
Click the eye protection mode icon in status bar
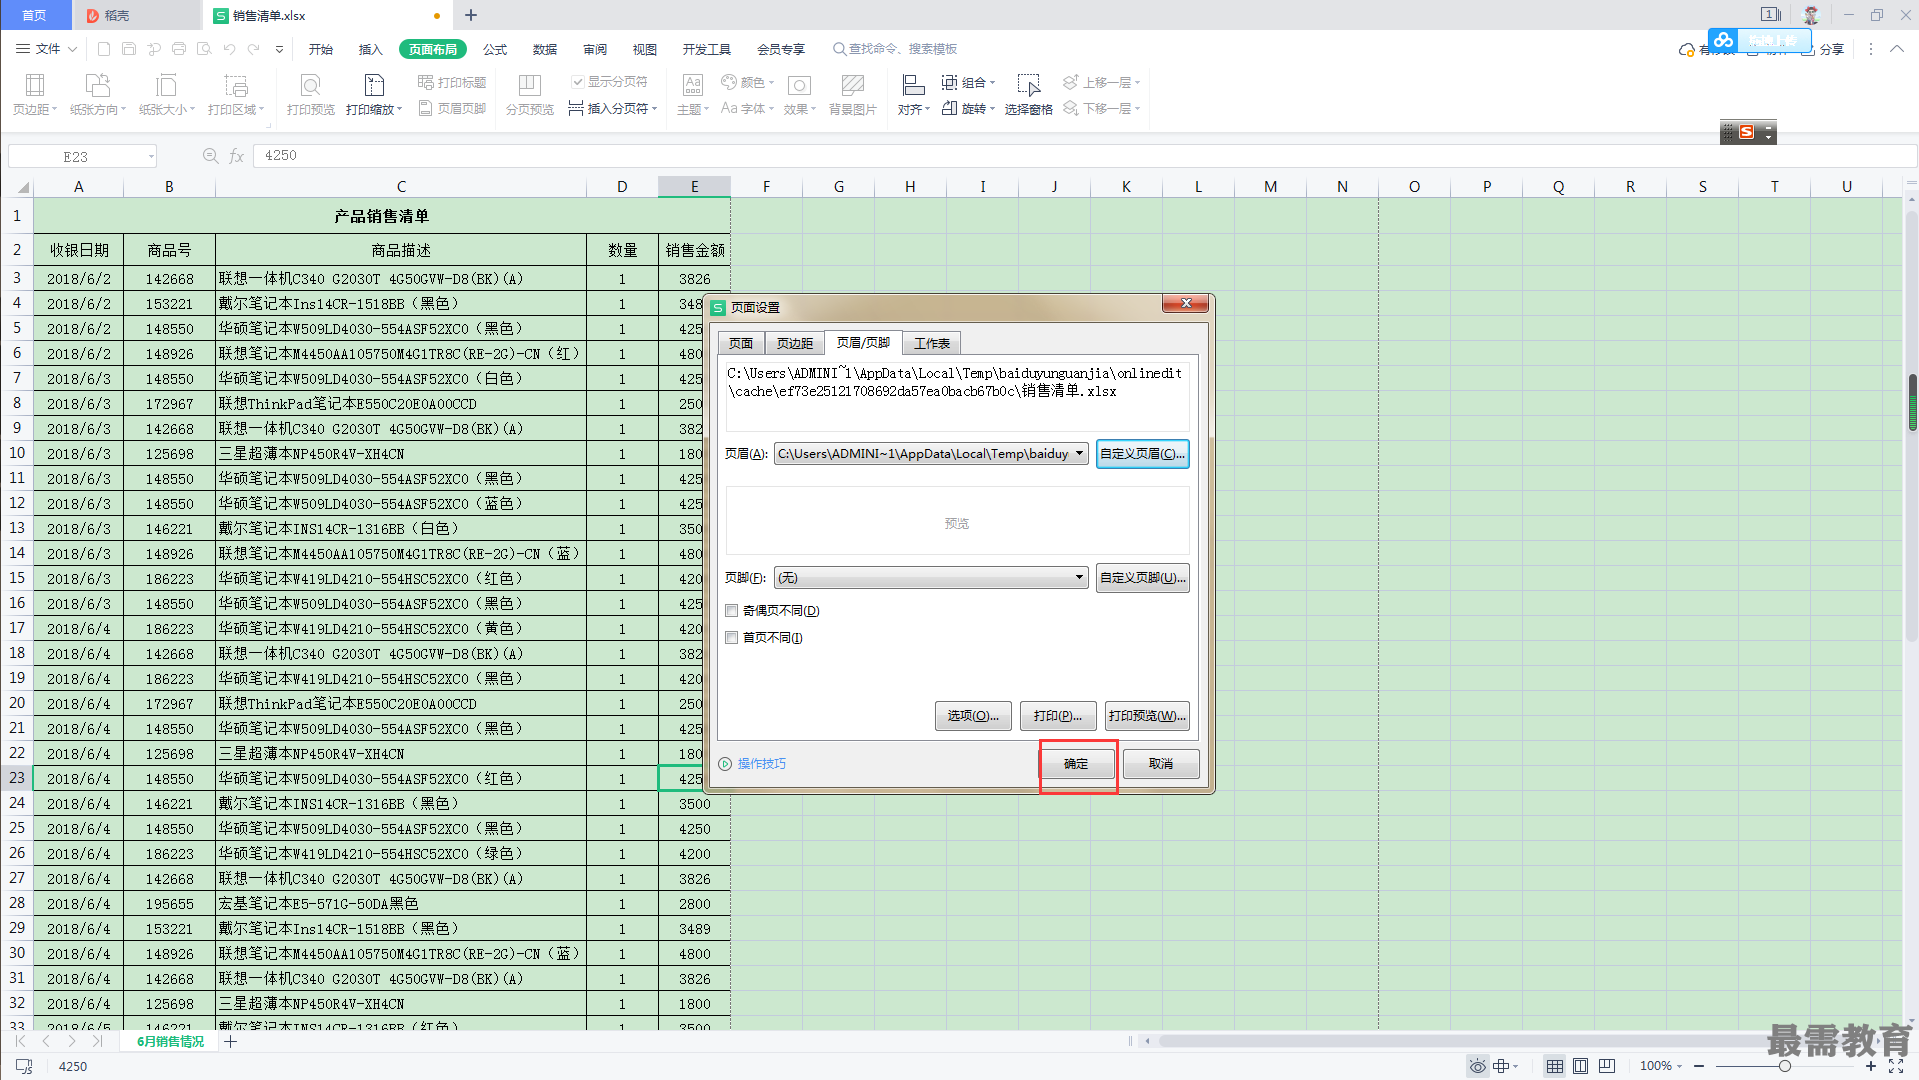click(x=1477, y=1066)
